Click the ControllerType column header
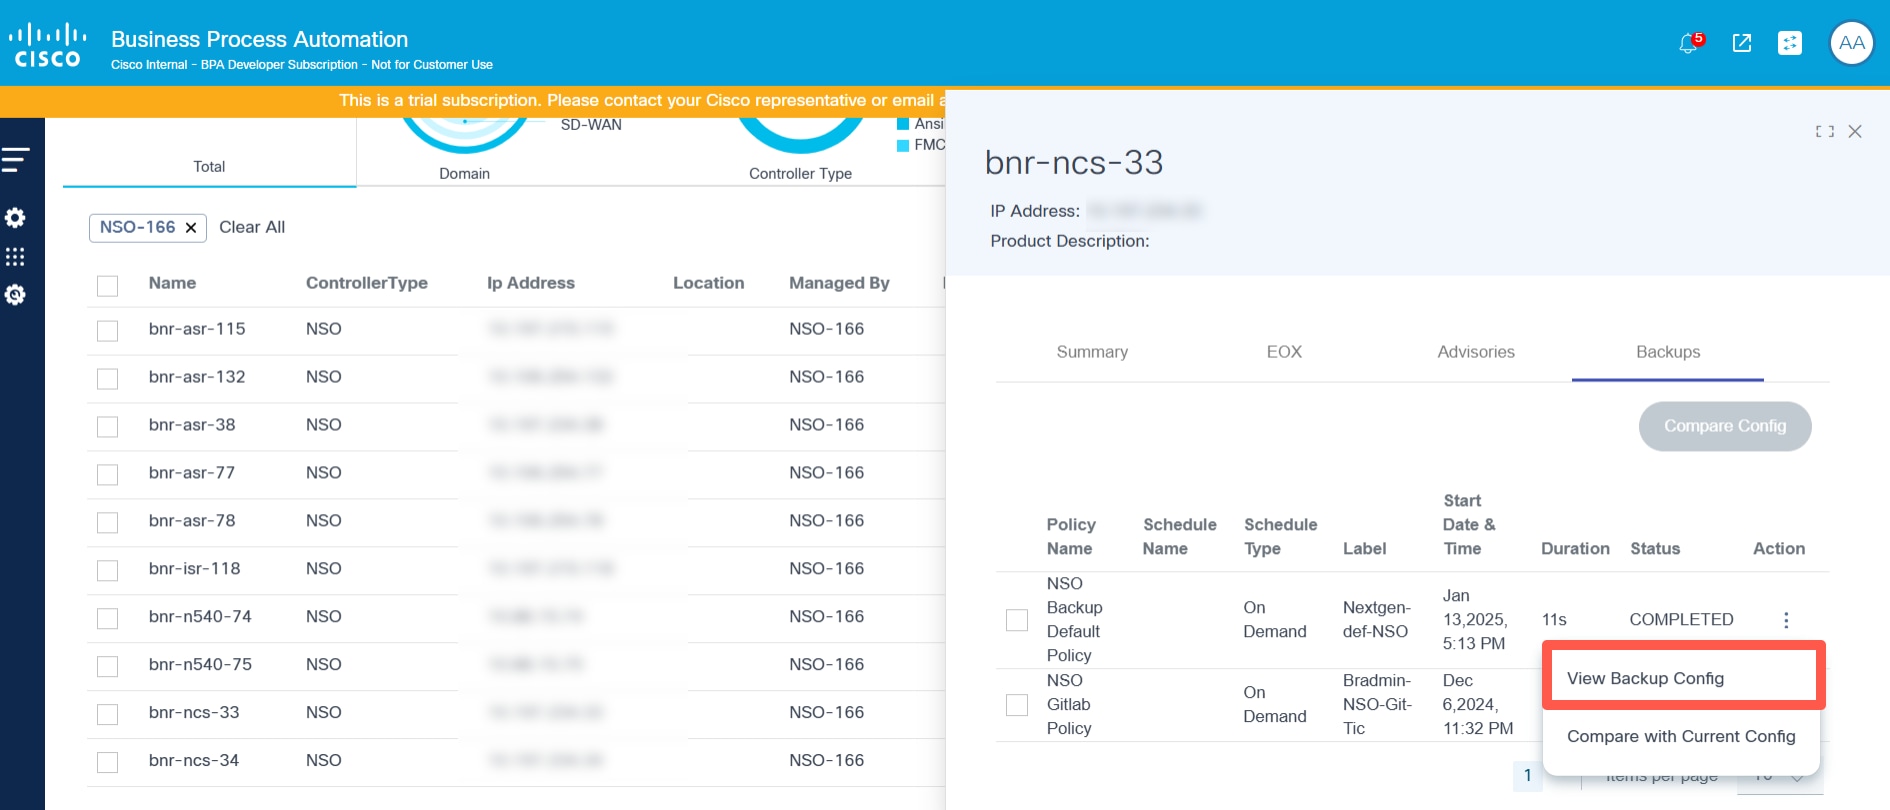This screenshot has height=810, width=1890. 367,283
